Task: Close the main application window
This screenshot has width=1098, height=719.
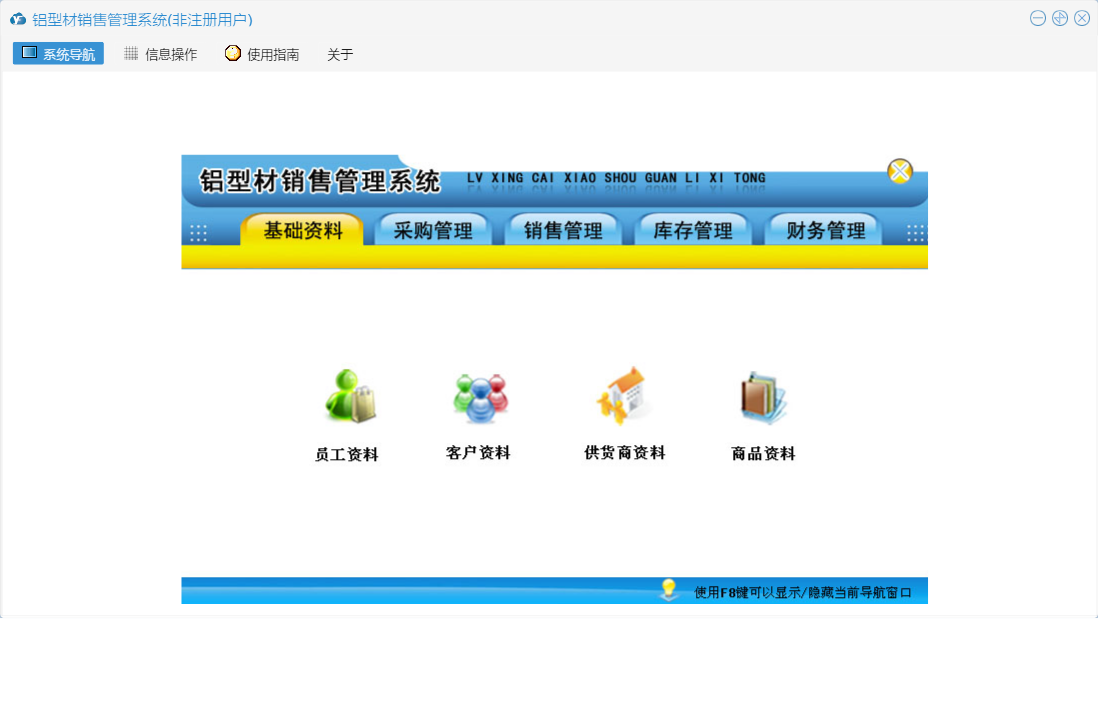Action: coord(1082,18)
